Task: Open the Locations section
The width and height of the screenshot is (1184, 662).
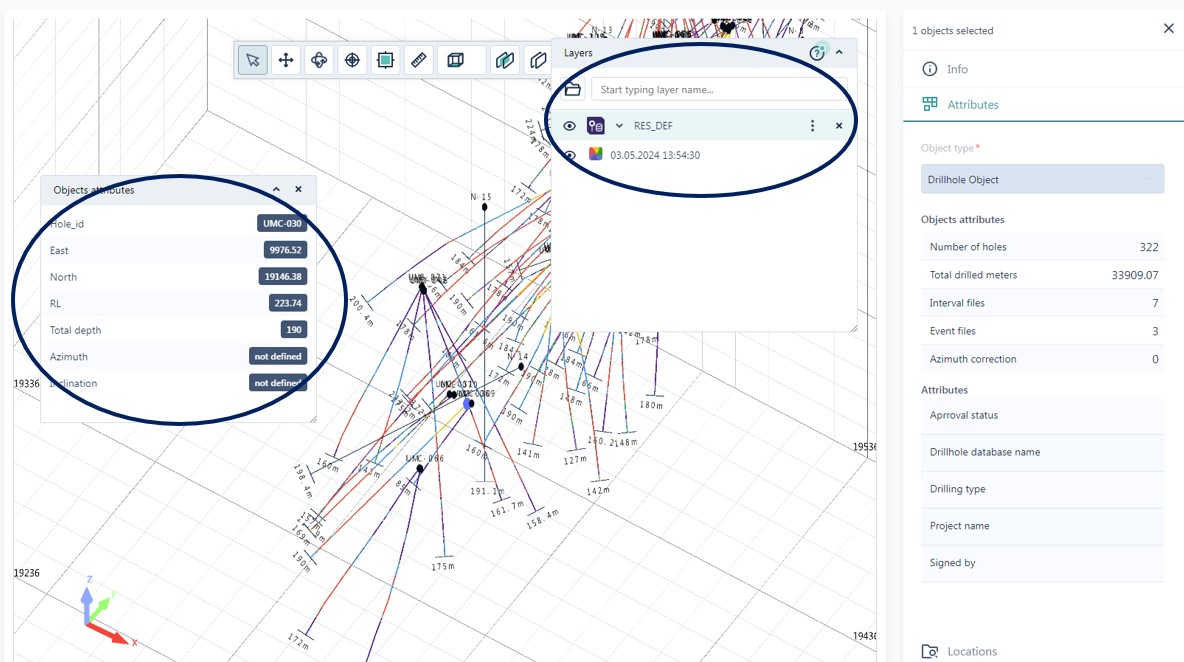Action: [971, 651]
